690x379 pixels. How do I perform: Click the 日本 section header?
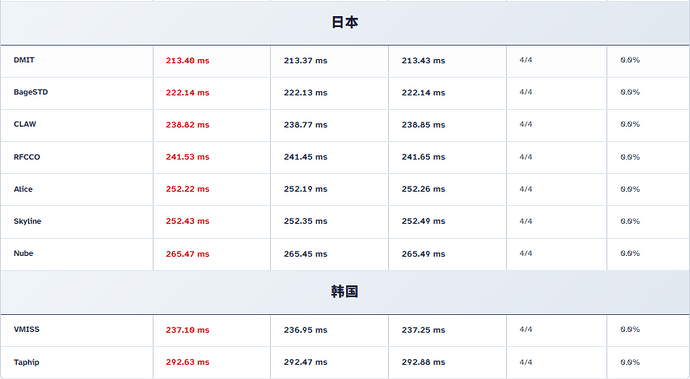(345, 22)
